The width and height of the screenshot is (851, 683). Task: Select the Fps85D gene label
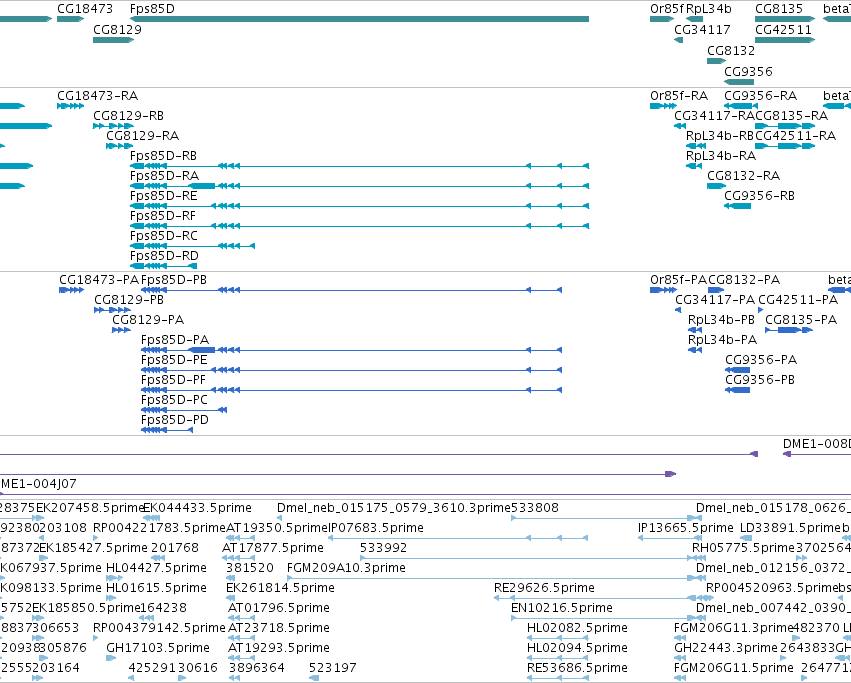[152, 9]
